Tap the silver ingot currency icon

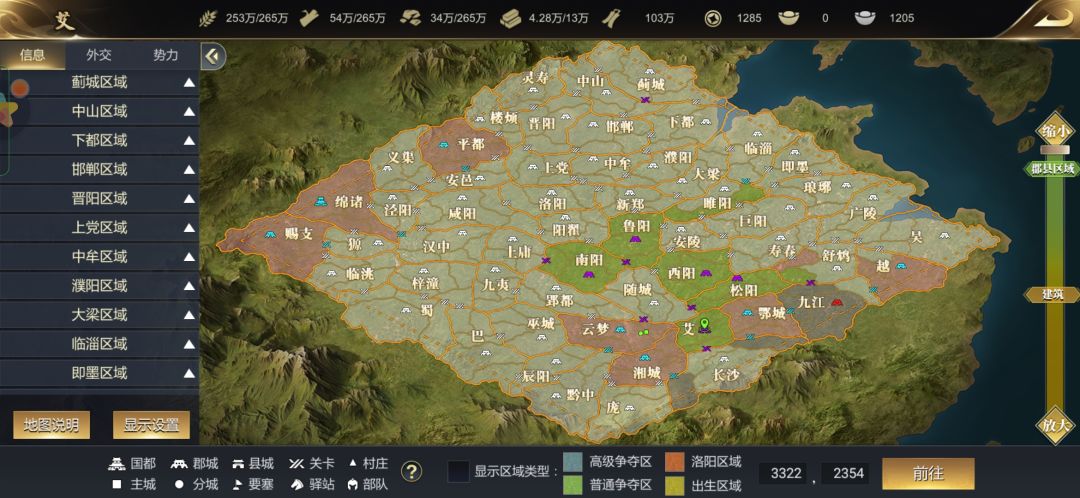[x=865, y=18]
